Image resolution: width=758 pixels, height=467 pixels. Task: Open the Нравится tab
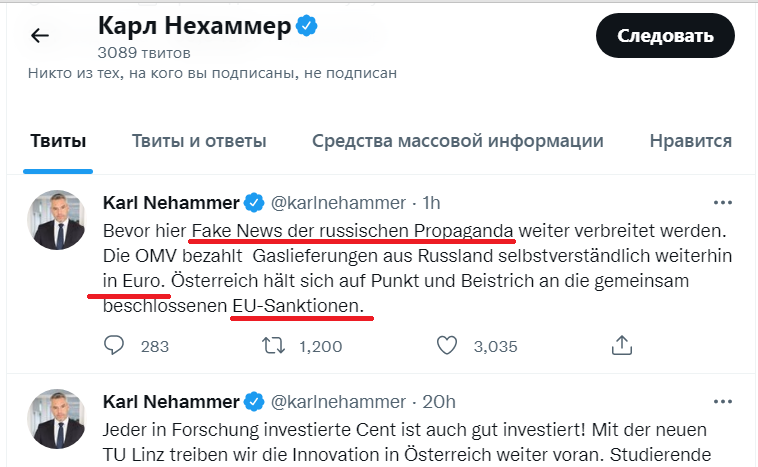pos(691,141)
